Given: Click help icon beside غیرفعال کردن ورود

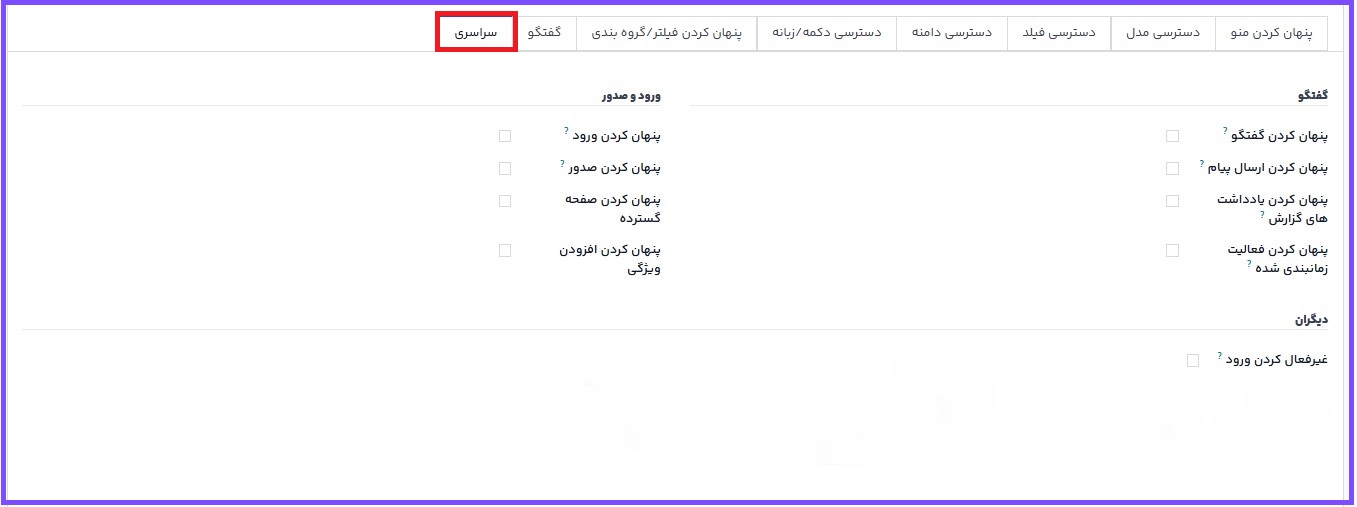Looking at the screenshot, I should click(1220, 355).
